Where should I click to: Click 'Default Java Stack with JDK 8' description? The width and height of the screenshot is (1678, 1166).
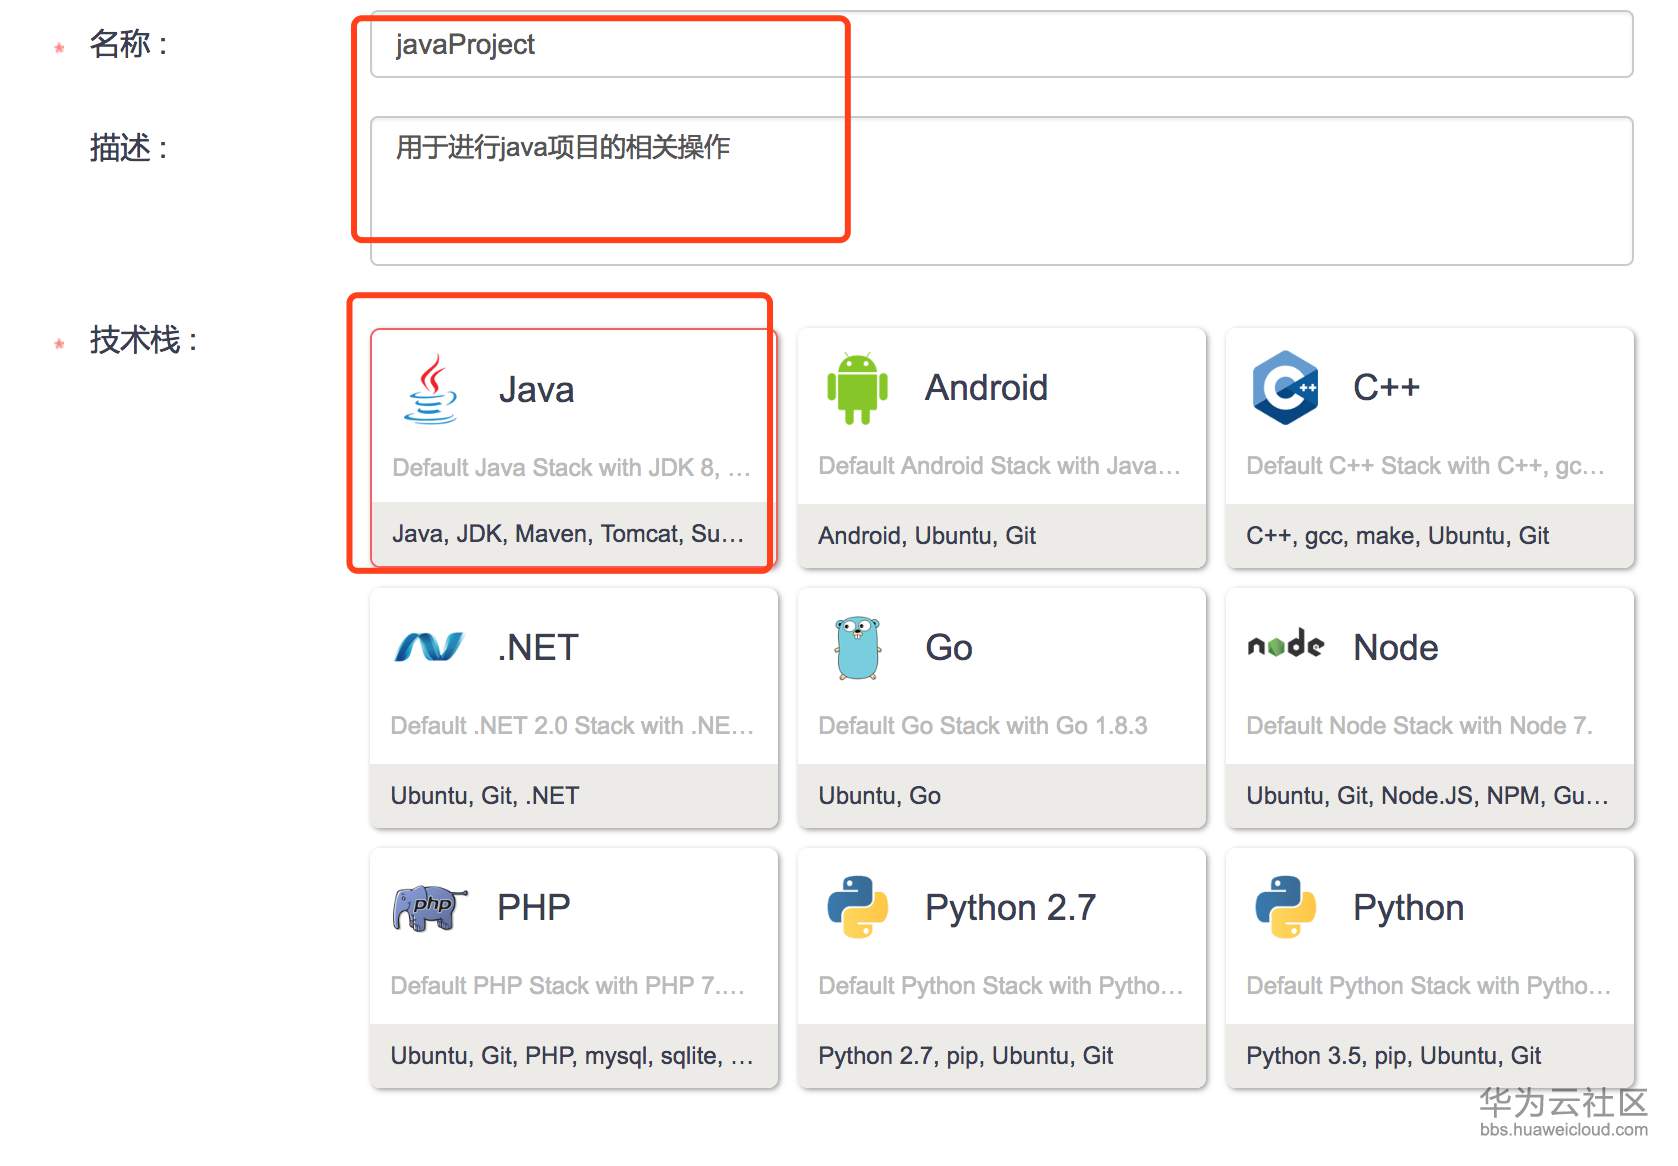pos(571,468)
